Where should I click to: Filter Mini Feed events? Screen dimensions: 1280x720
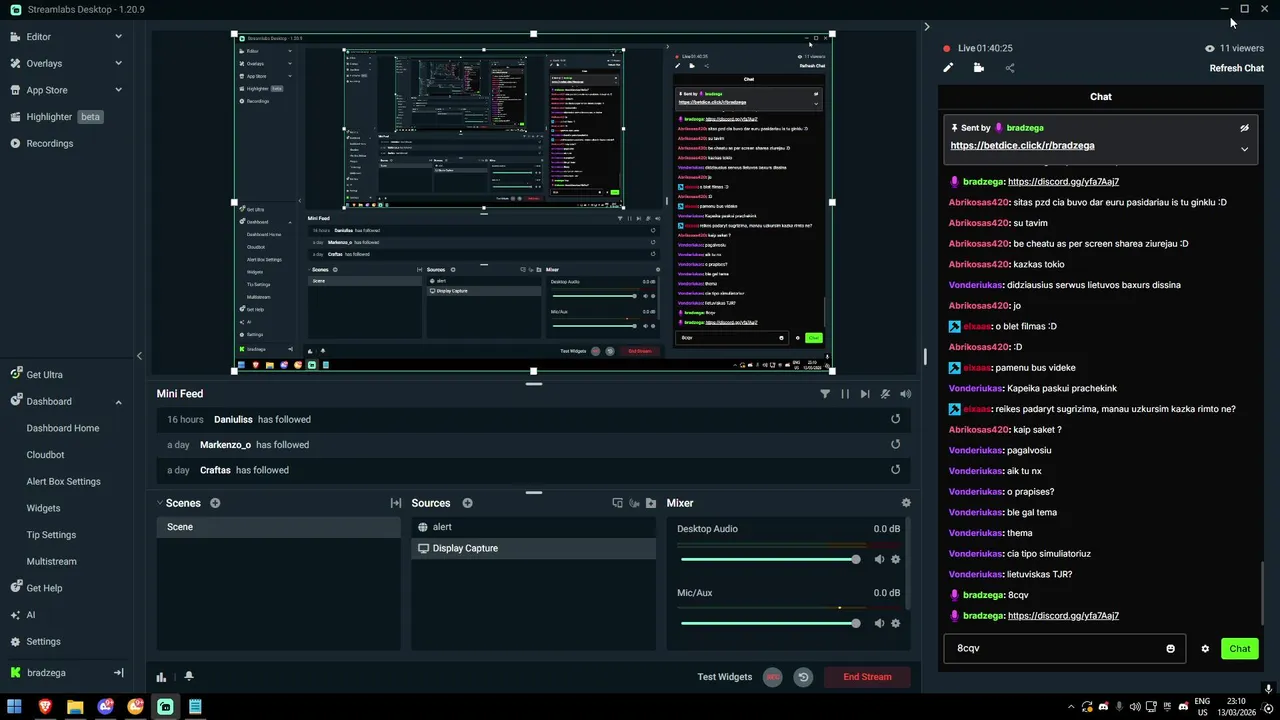coord(825,394)
